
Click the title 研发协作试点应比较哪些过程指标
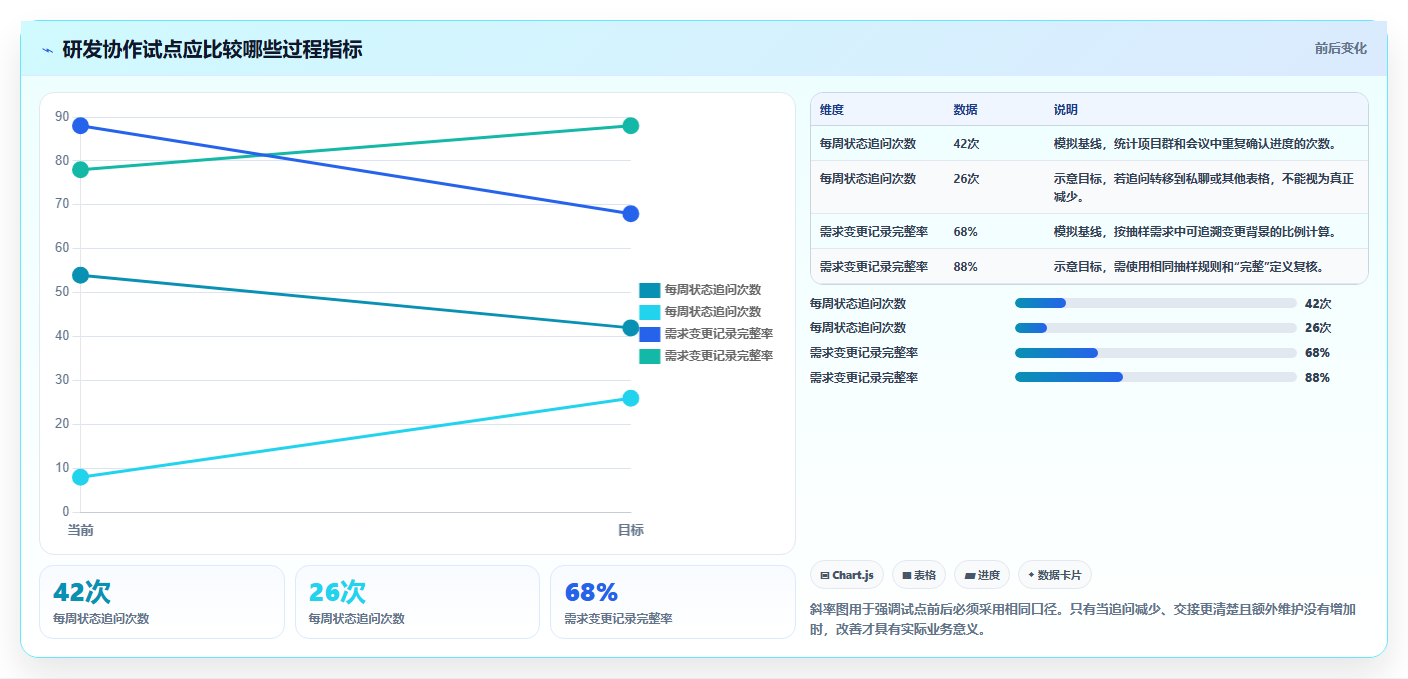[x=212, y=50]
